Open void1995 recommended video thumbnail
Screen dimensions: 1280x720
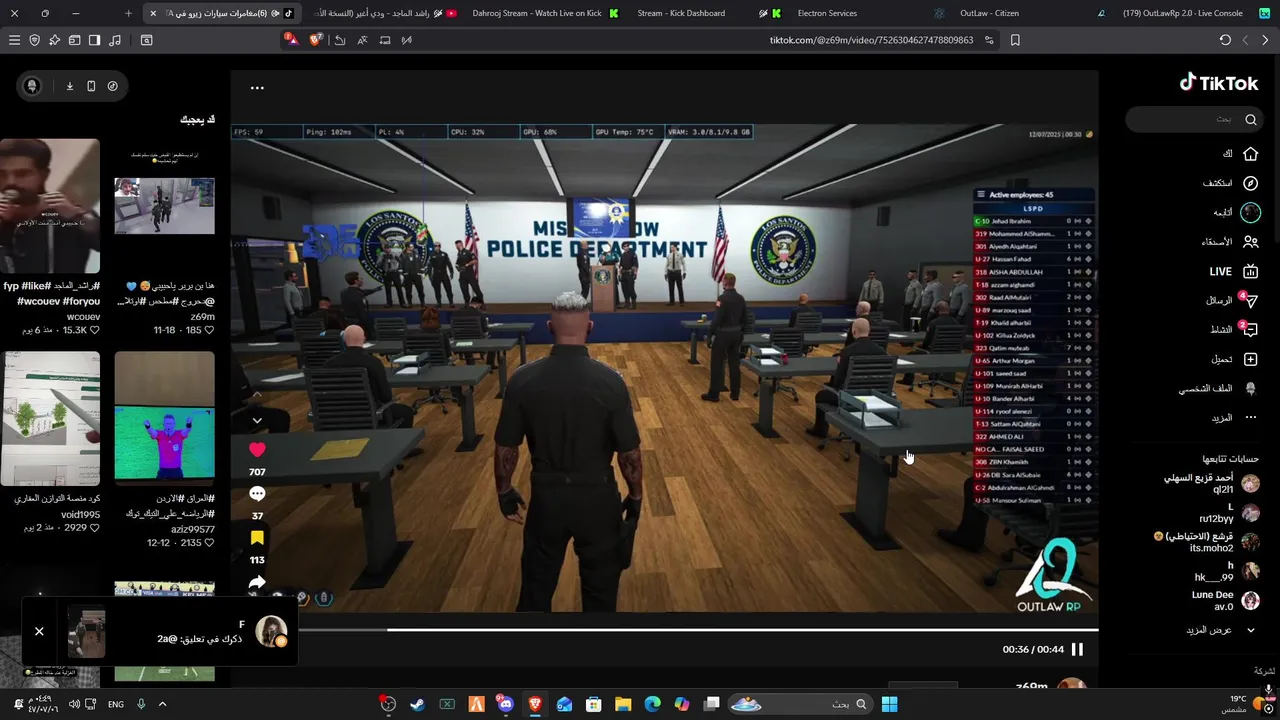click(50, 418)
